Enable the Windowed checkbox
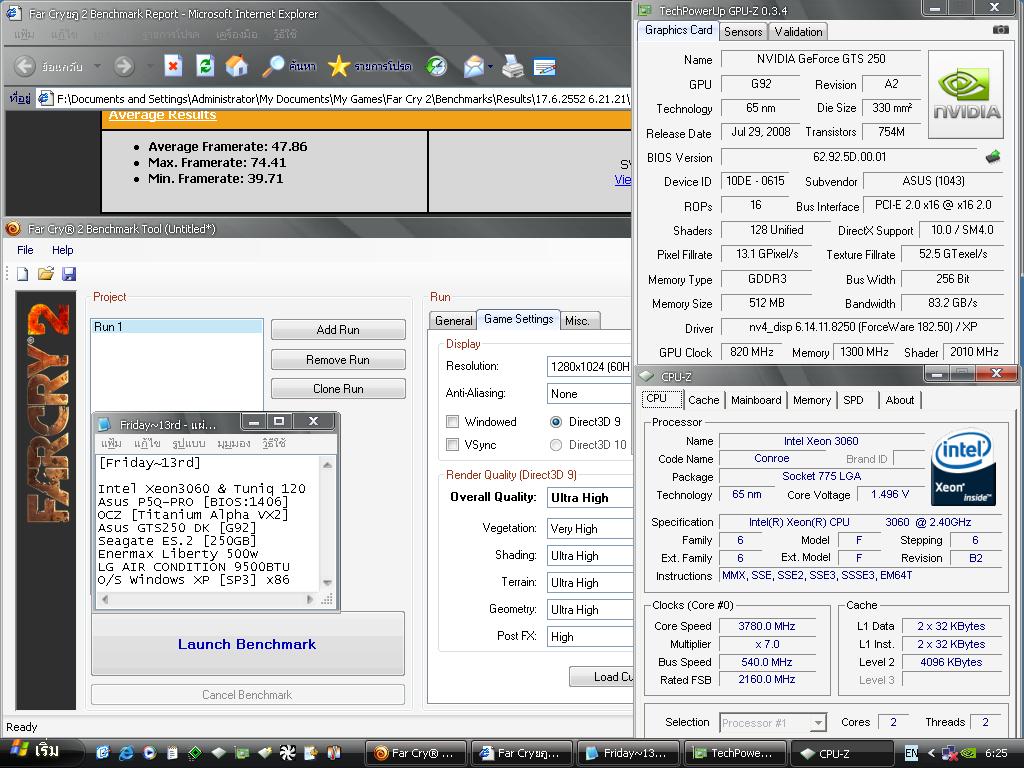This screenshot has height=768, width=1024. 452,422
